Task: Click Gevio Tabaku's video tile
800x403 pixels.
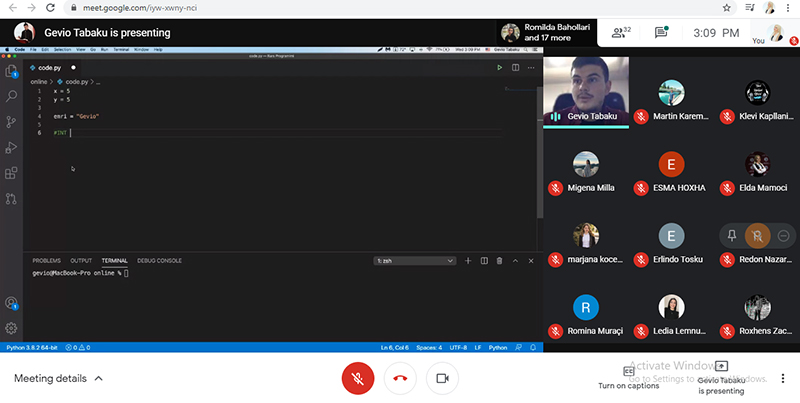Action: pos(586,92)
